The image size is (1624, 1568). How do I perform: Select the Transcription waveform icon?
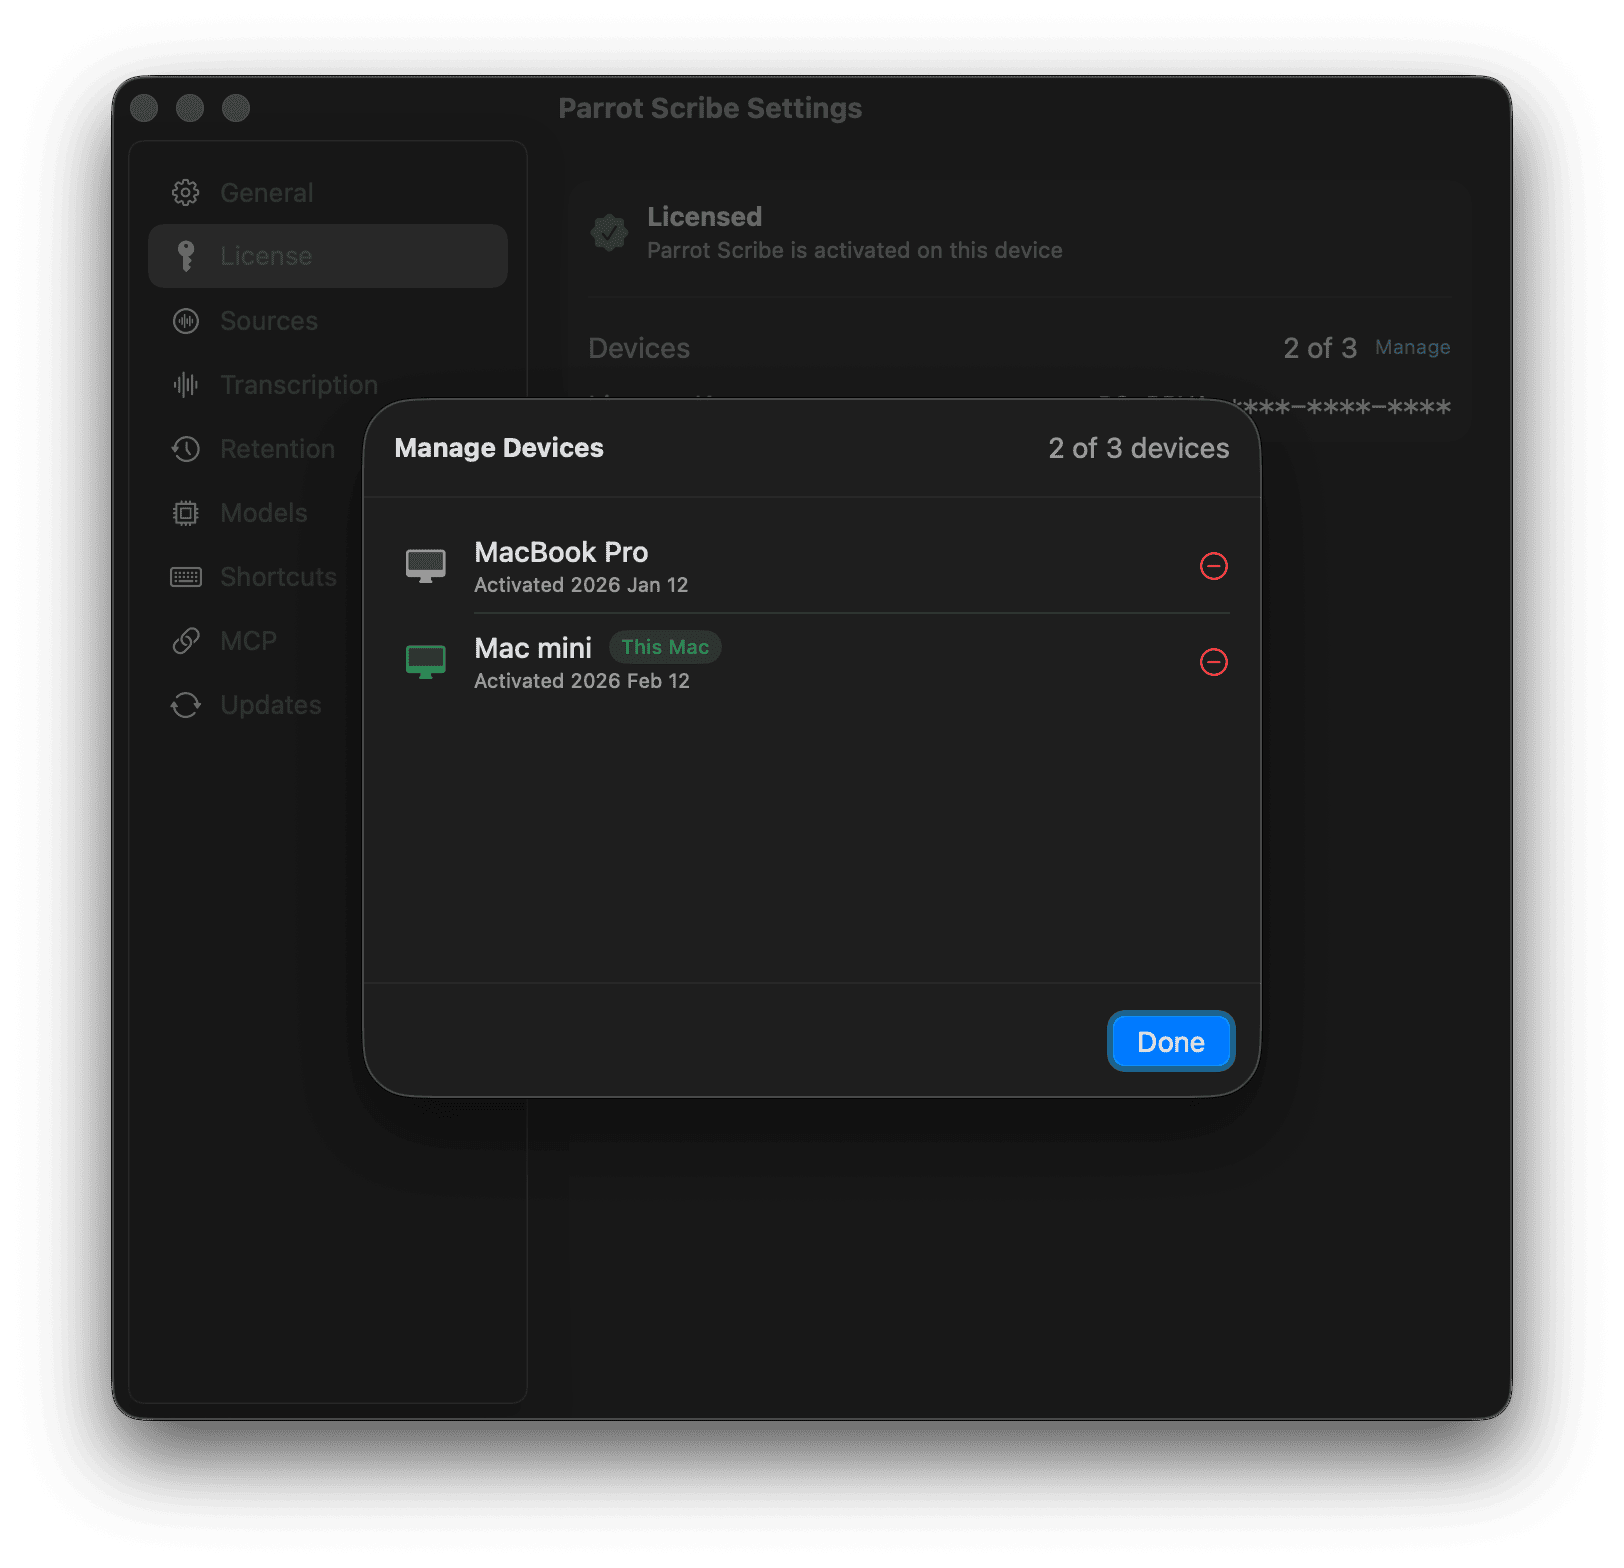point(185,384)
